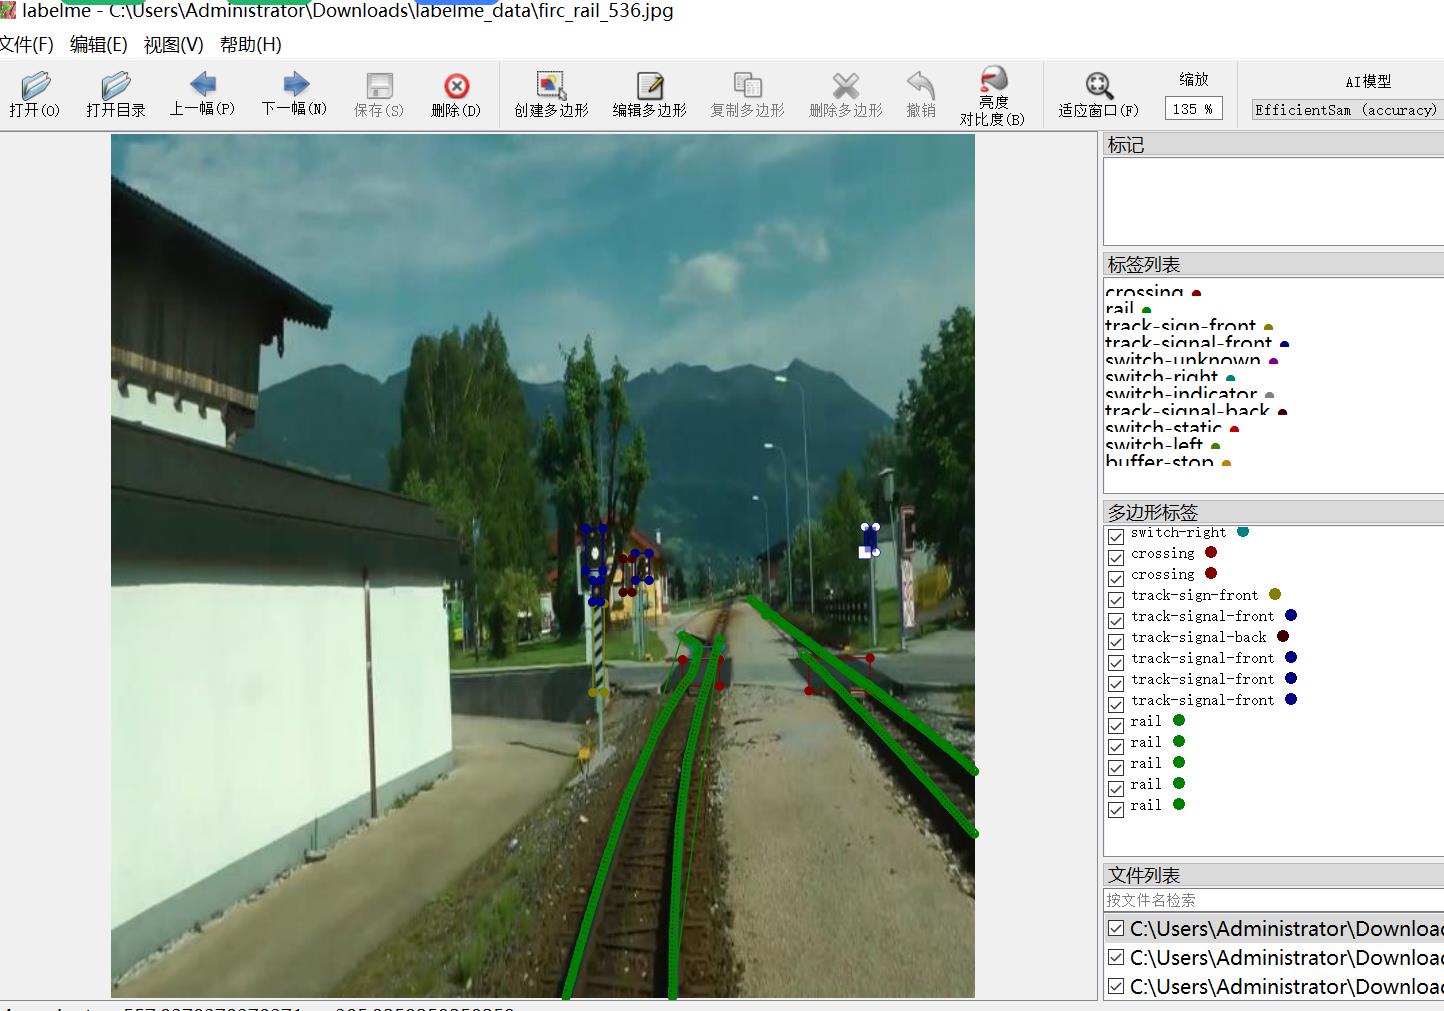Uncheck the switch-right polygon checkbox
Image resolution: width=1444 pixels, height=1011 pixels.
point(1116,536)
